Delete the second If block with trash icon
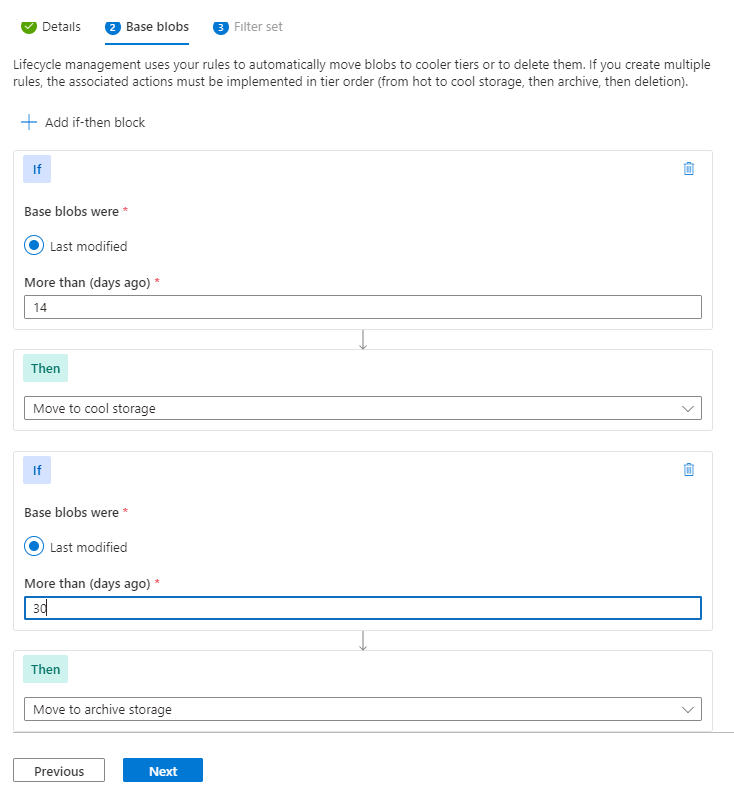The height and width of the screenshot is (789, 734). [x=689, y=469]
